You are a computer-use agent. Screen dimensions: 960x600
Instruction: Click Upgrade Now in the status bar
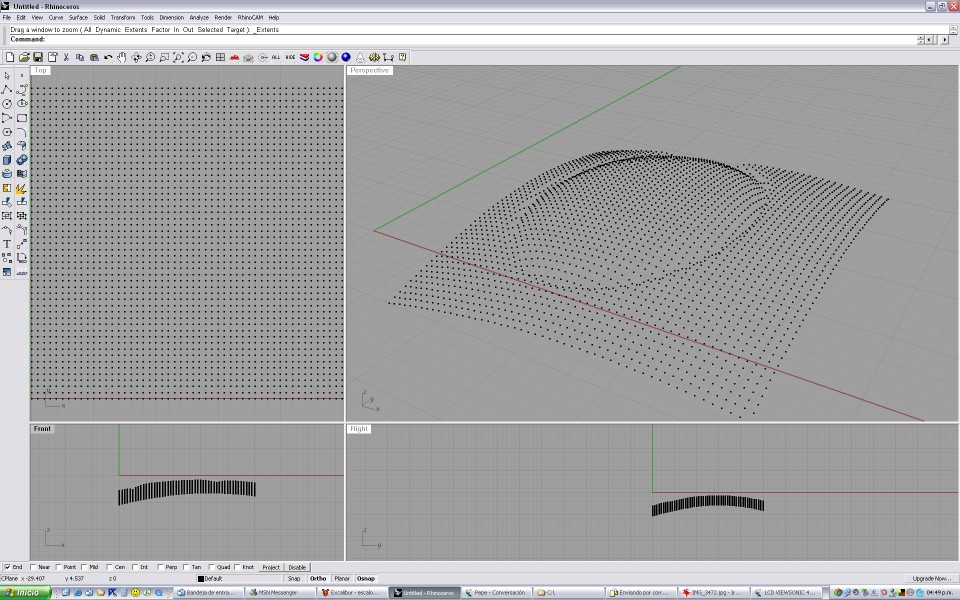pos(931,579)
